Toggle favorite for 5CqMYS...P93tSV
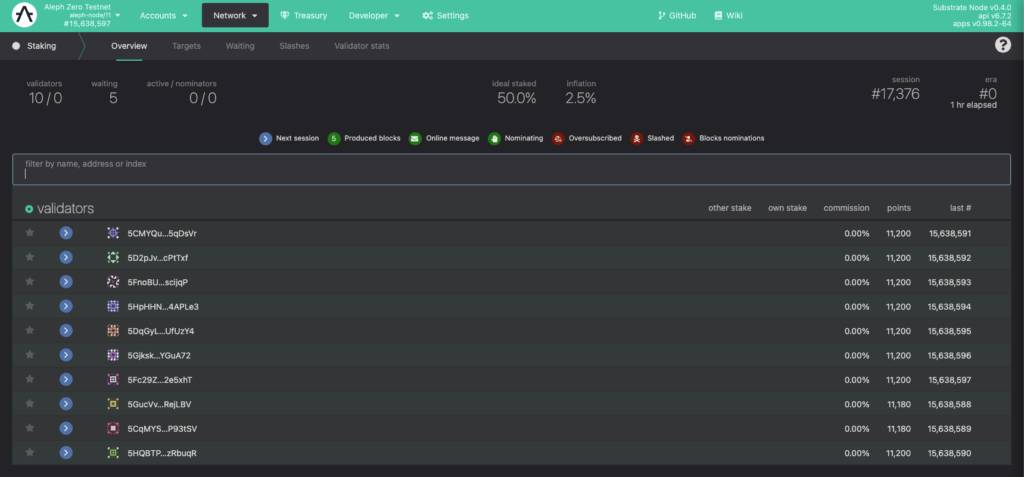Screen dimensions: 1024x477 29,428
